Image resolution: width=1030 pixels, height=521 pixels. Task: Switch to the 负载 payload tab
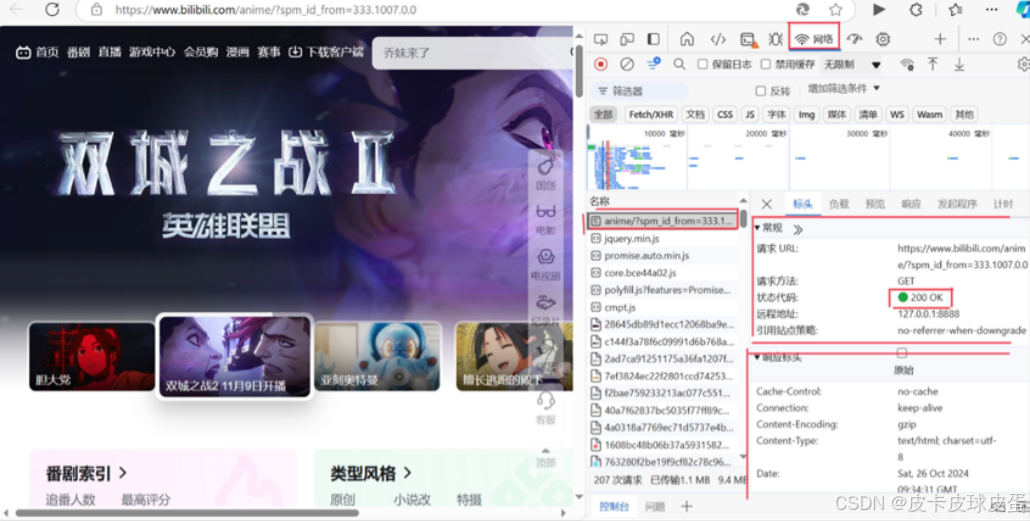coord(839,204)
